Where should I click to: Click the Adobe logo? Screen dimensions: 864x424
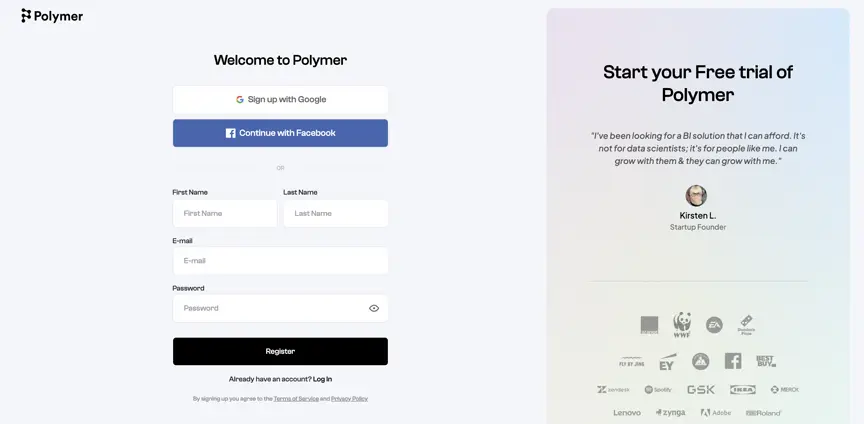[x=716, y=412]
